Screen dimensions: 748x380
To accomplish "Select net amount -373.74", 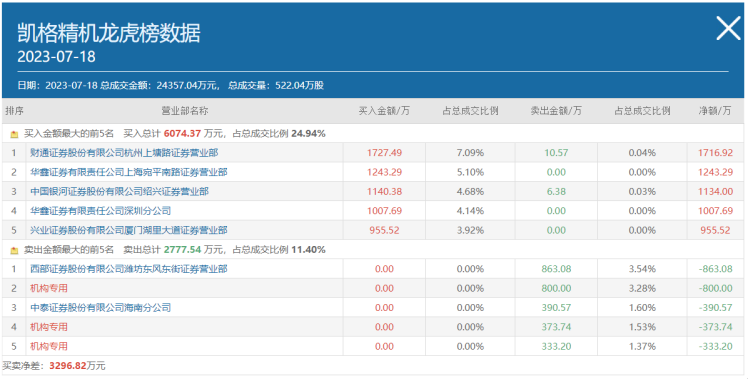I will (715, 327).
